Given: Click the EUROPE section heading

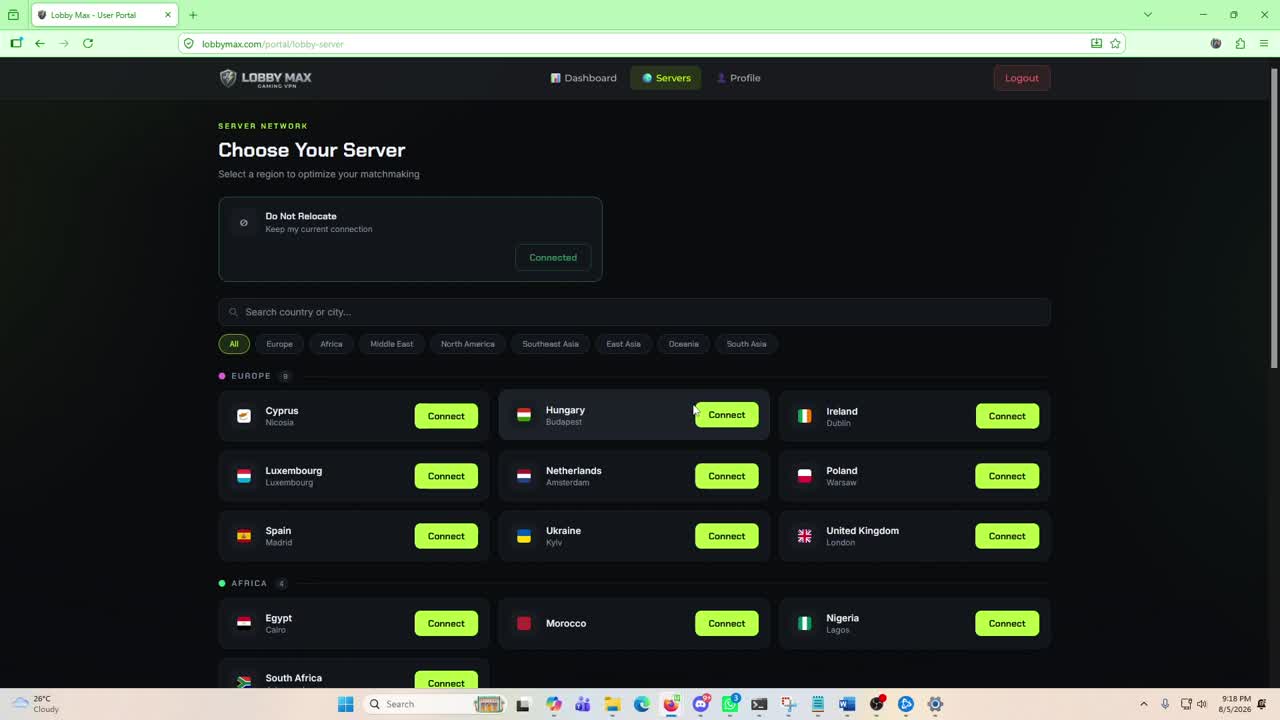Looking at the screenshot, I should click(251, 376).
